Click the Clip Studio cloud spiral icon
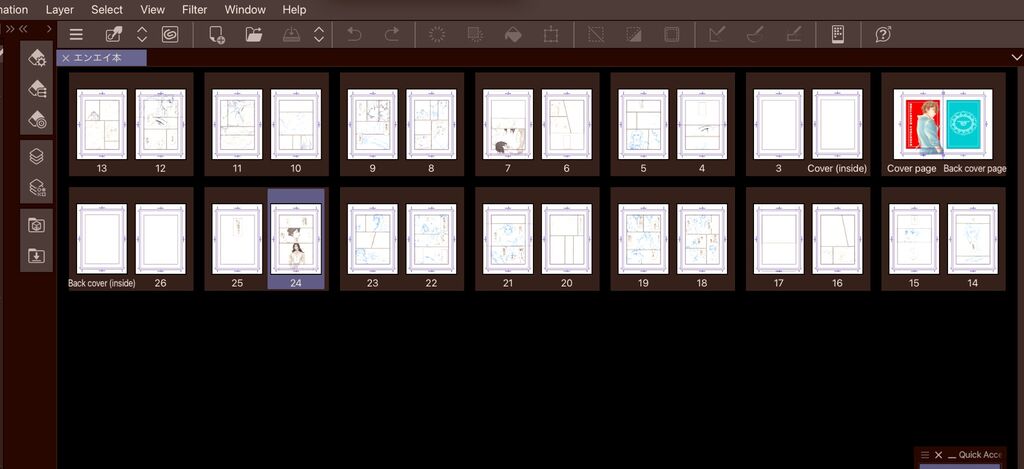Screen dimensions: 1024x469 point(170,35)
